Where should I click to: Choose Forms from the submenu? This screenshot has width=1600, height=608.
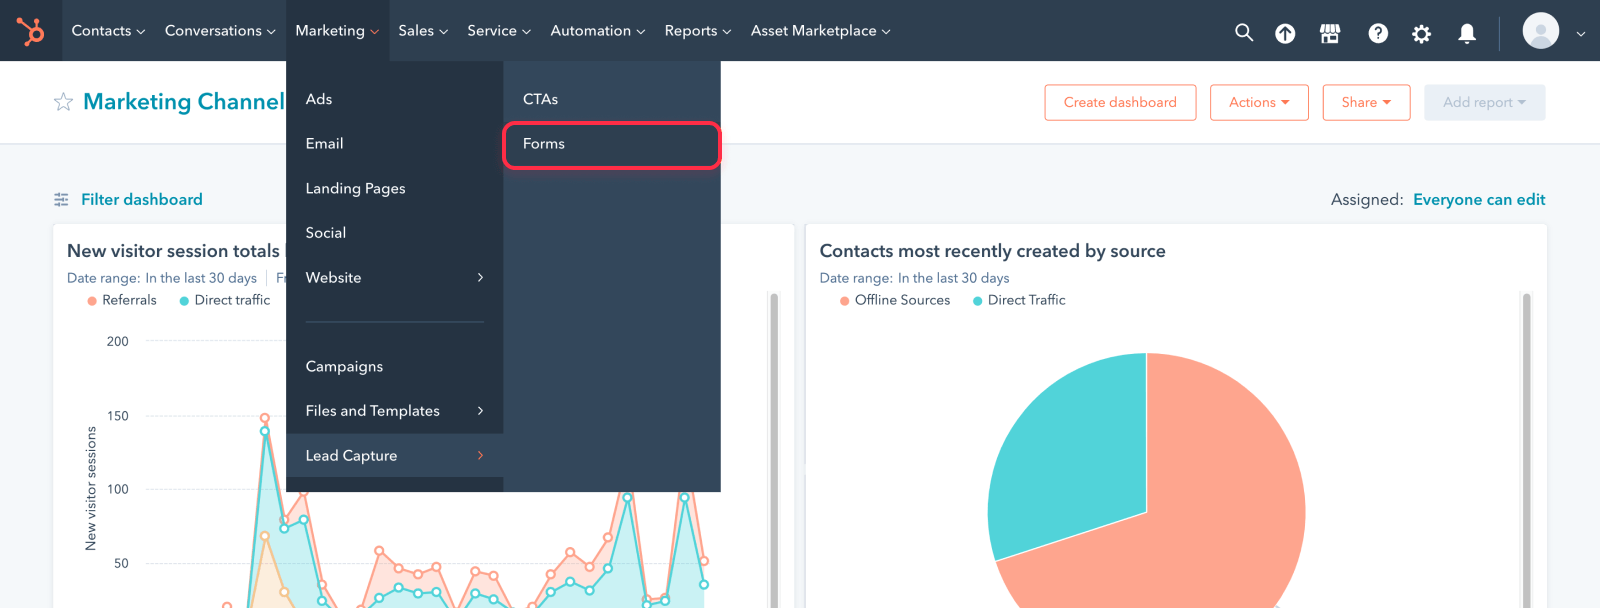612,145
